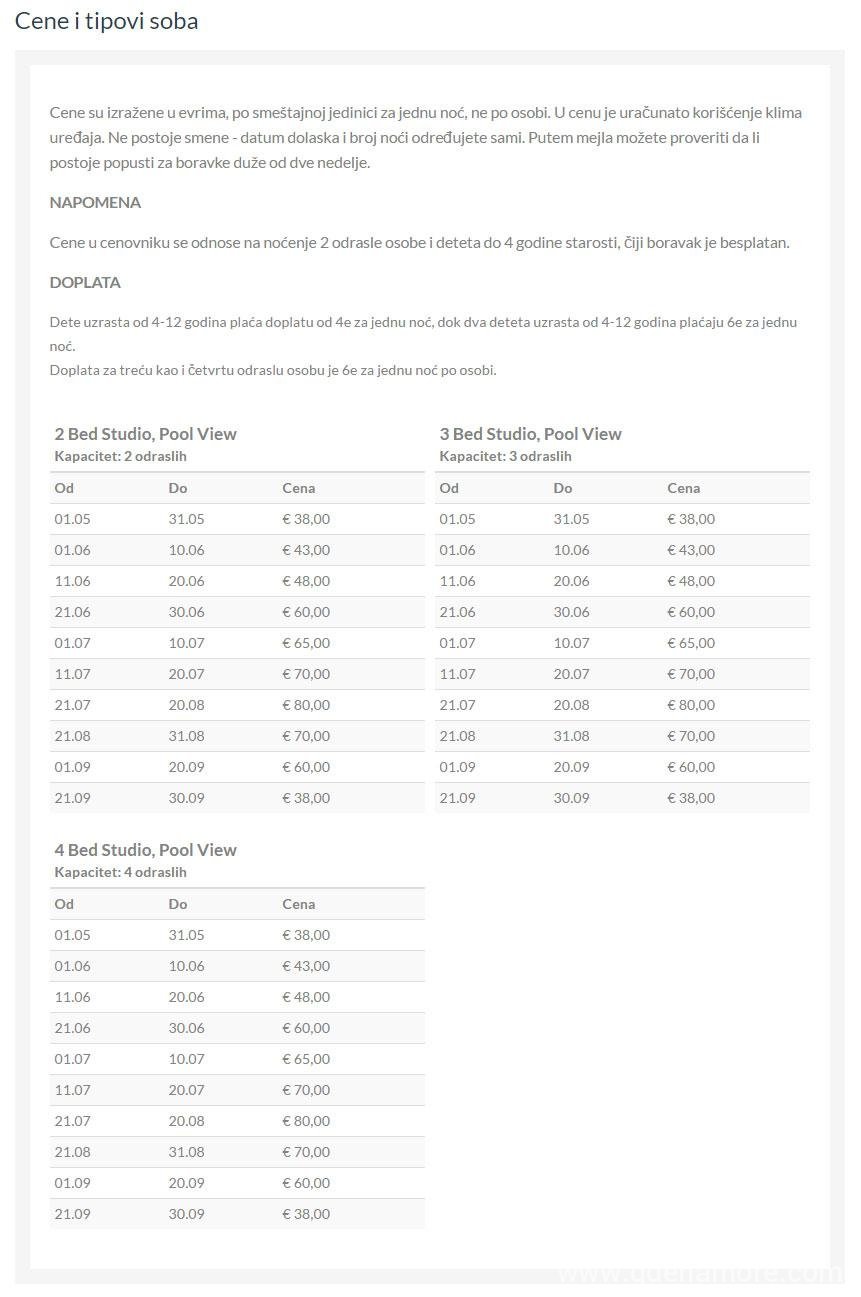Click Do column header in 4 Bed Studio table
861x1297 pixels.
click(178, 904)
